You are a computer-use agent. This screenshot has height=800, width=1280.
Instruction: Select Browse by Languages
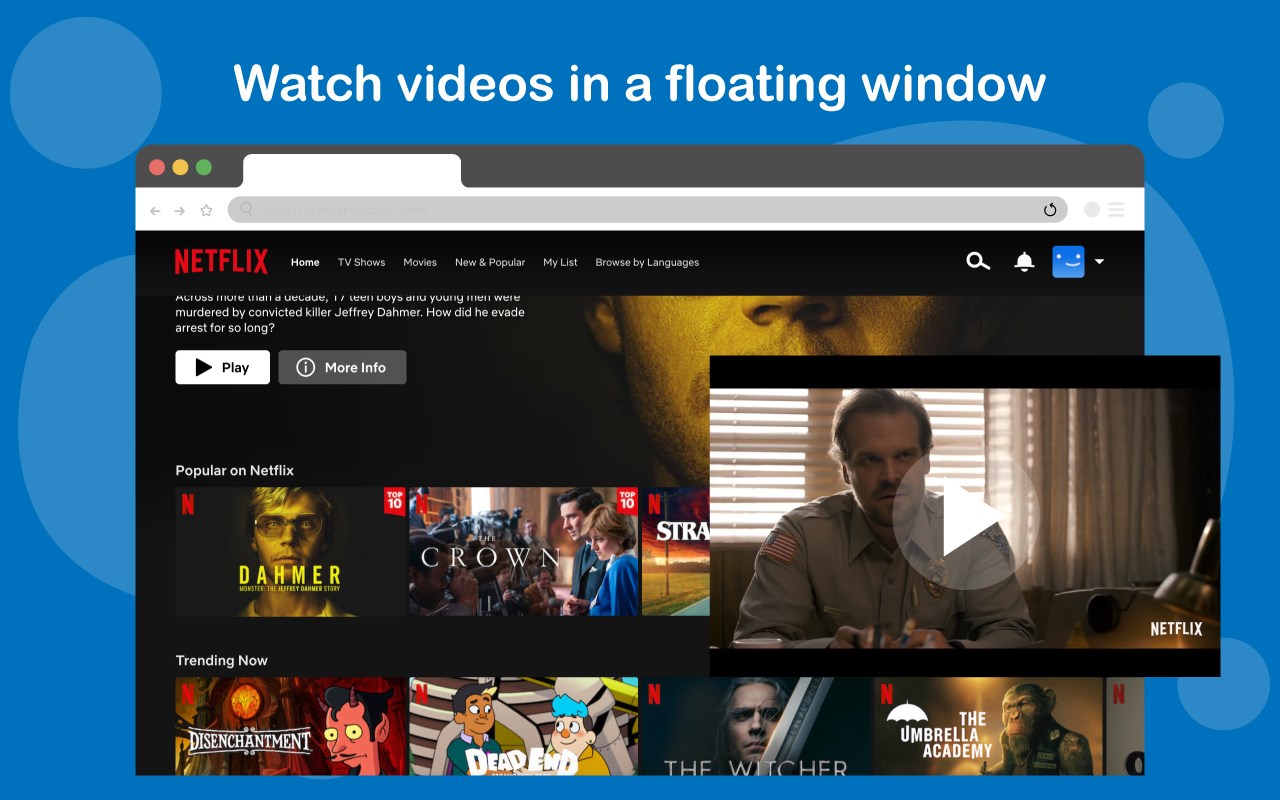click(x=647, y=262)
